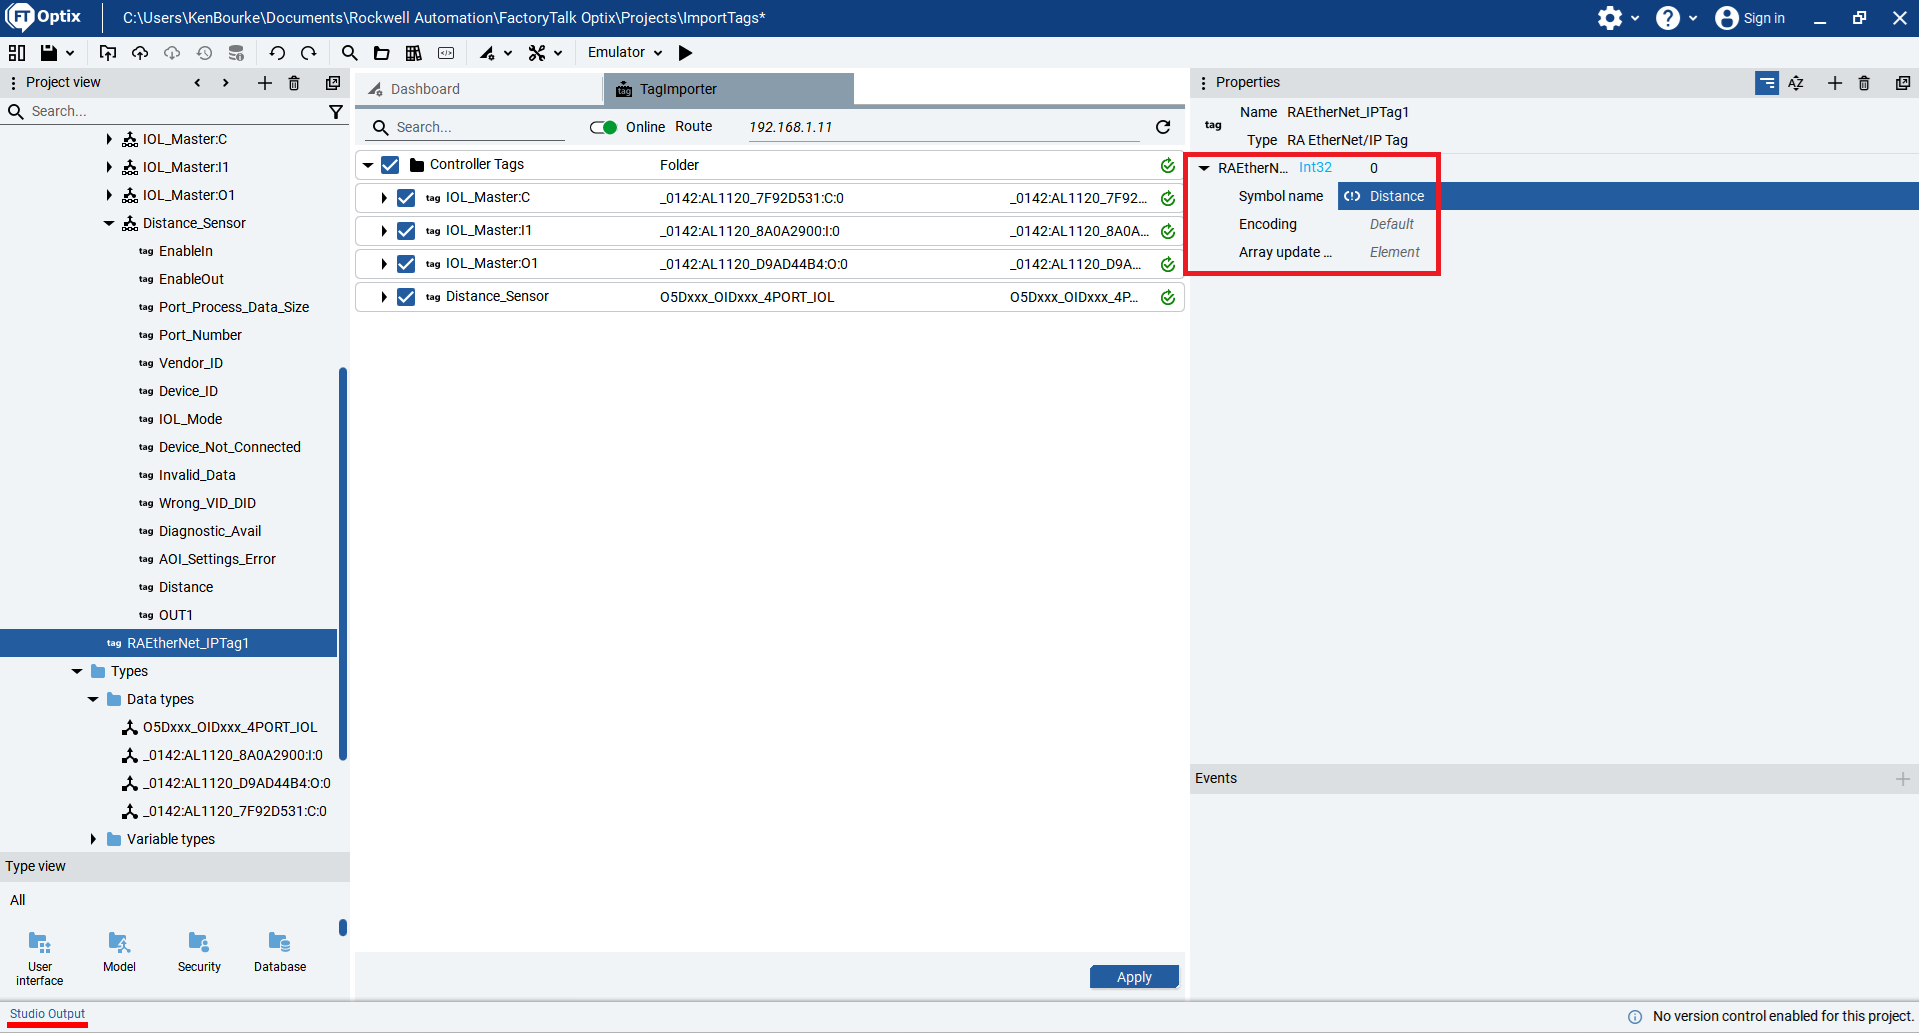Screen dimensions: 1919x1033
Task: Add an event in Events panel
Action: [x=1902, y=779]
